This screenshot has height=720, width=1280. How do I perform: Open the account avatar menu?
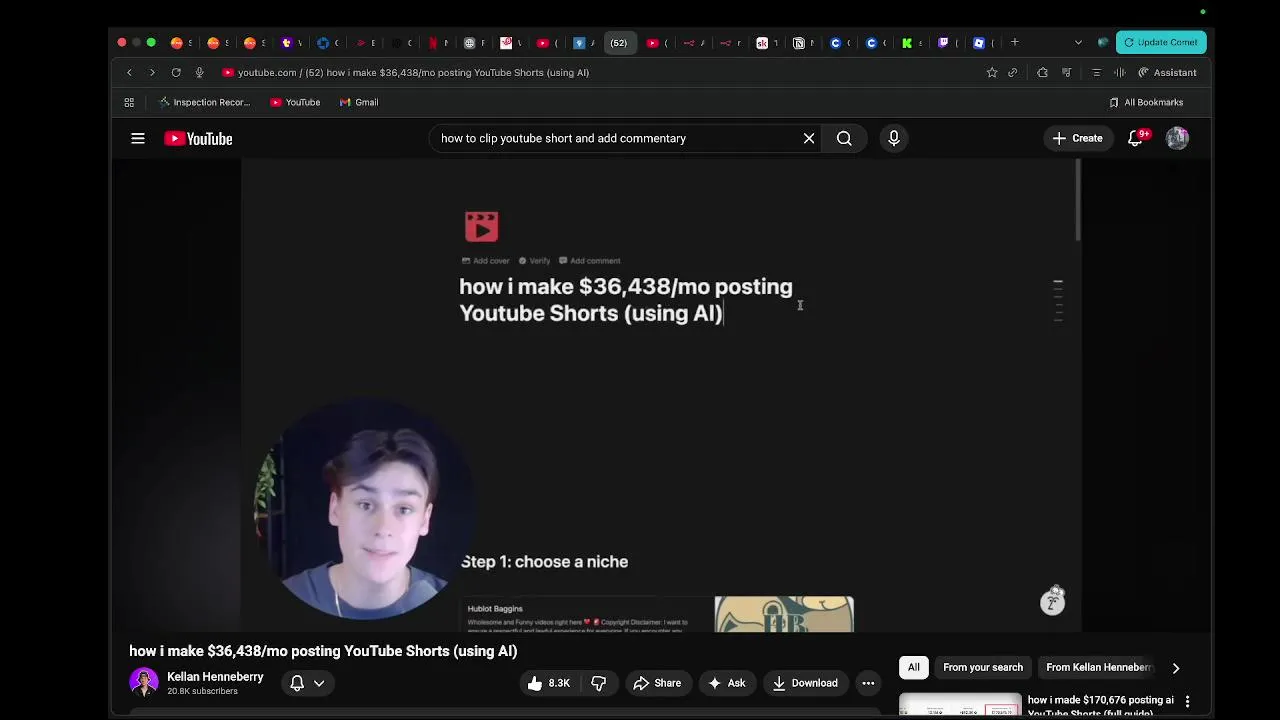coord(1177,139)
